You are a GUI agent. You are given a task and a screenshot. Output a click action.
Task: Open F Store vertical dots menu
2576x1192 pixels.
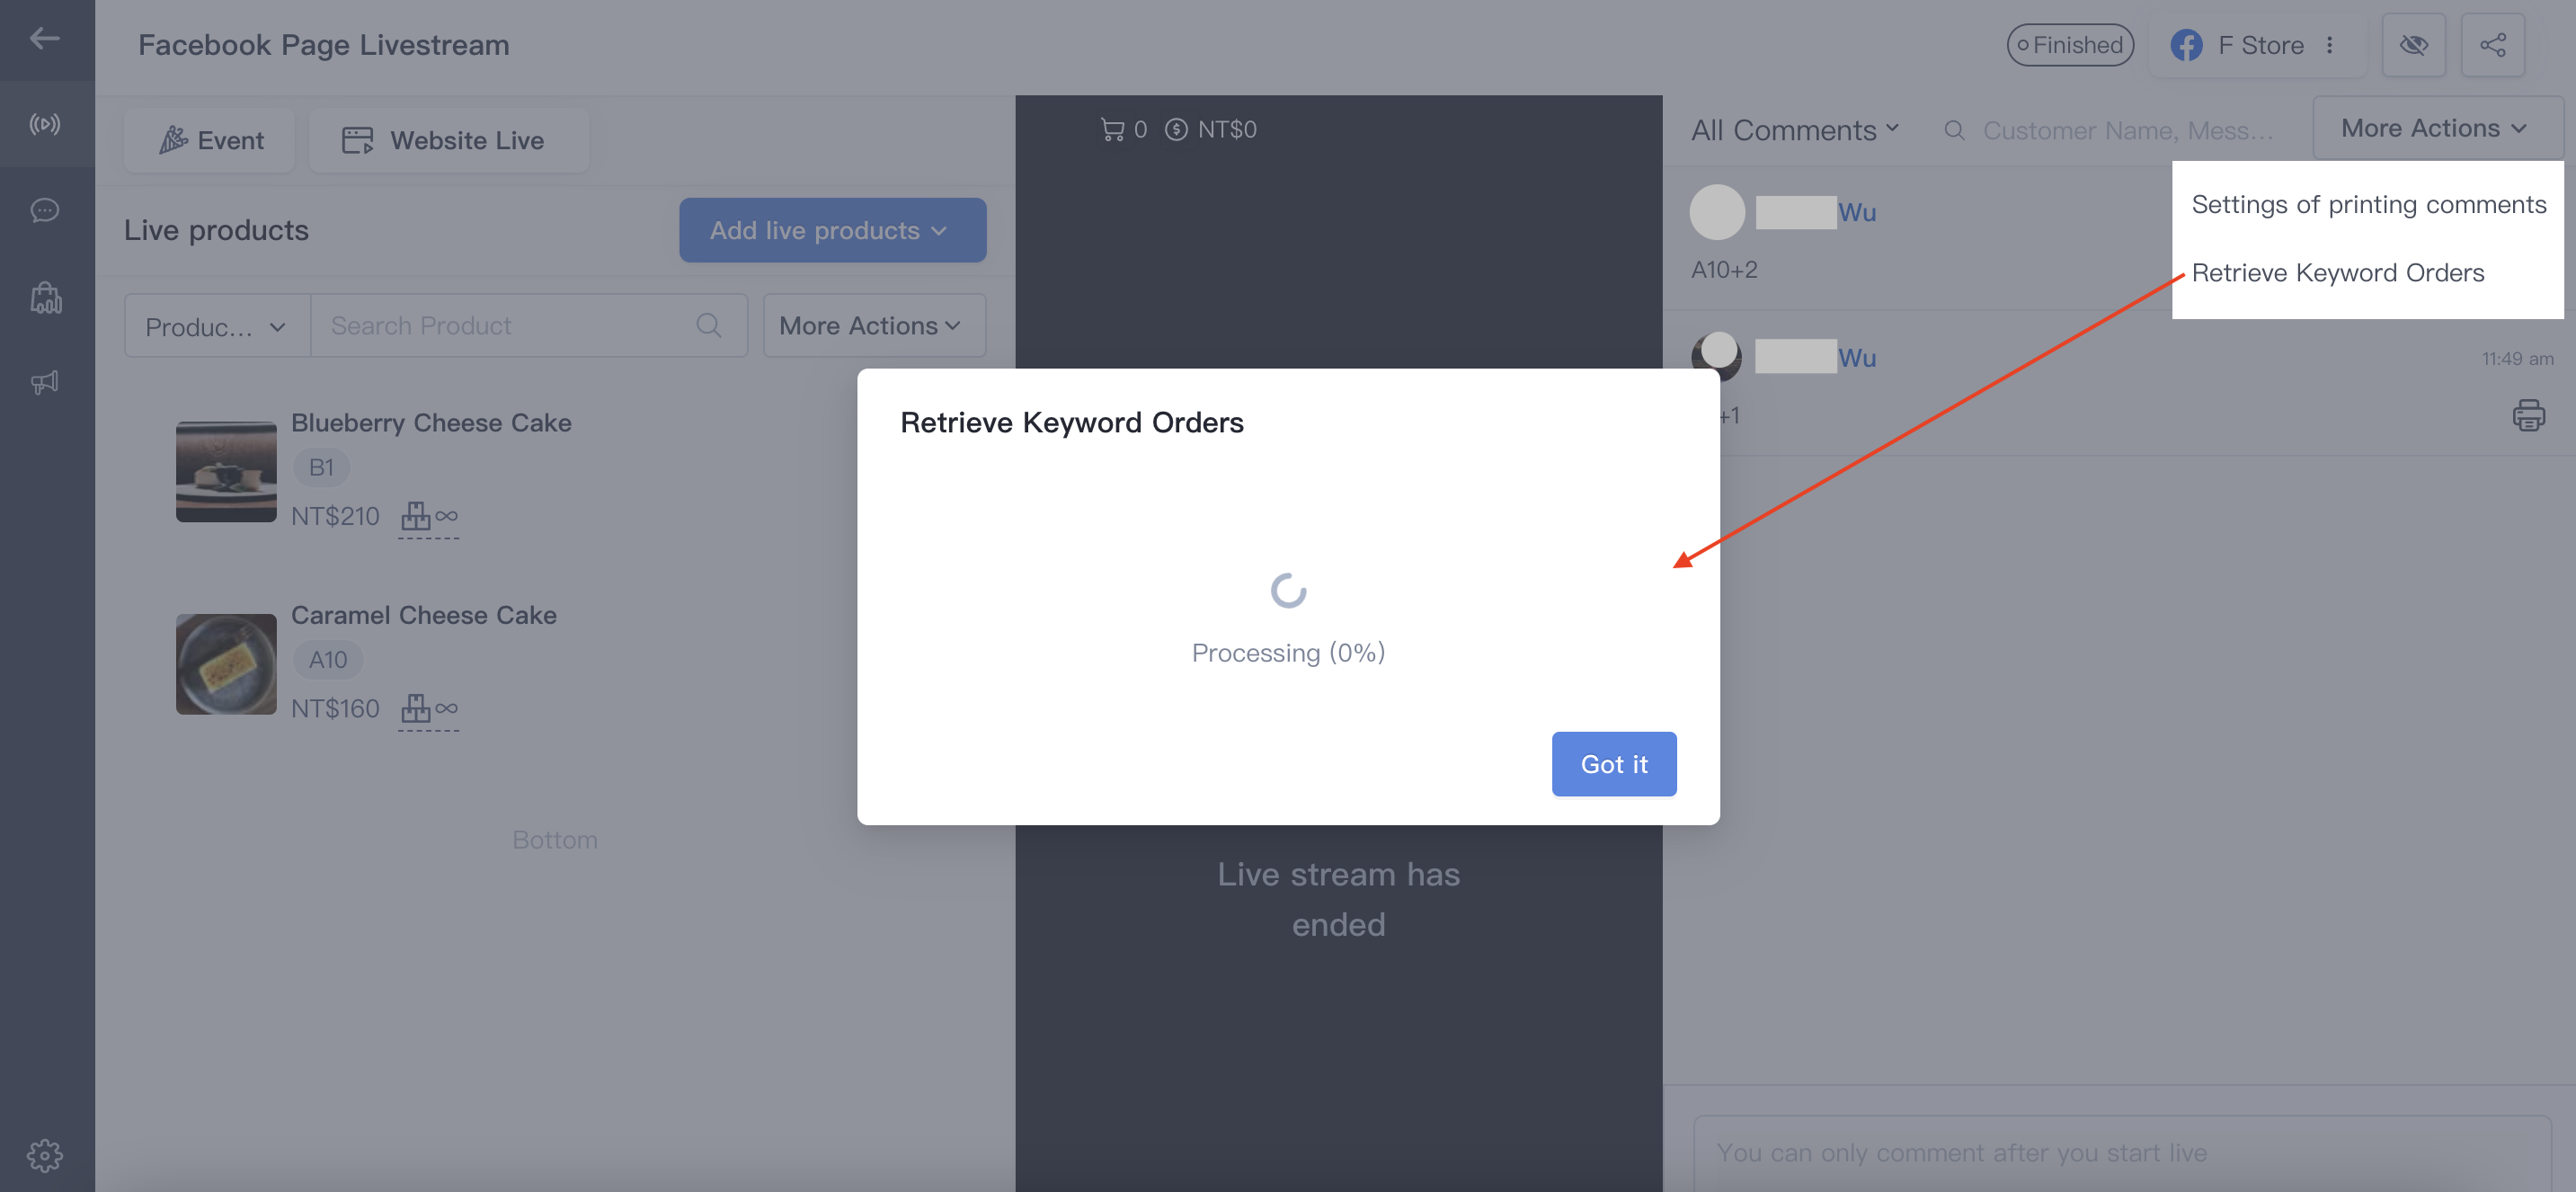coord(2329,45)
